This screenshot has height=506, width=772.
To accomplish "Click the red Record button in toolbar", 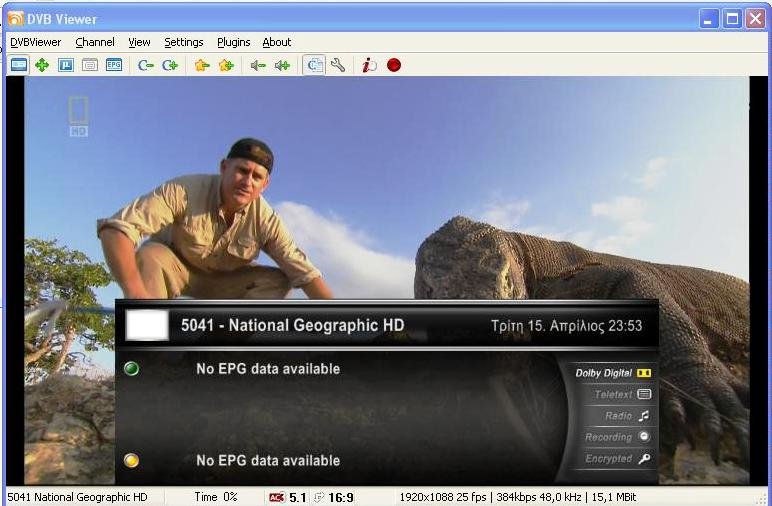I will point(394,65).
